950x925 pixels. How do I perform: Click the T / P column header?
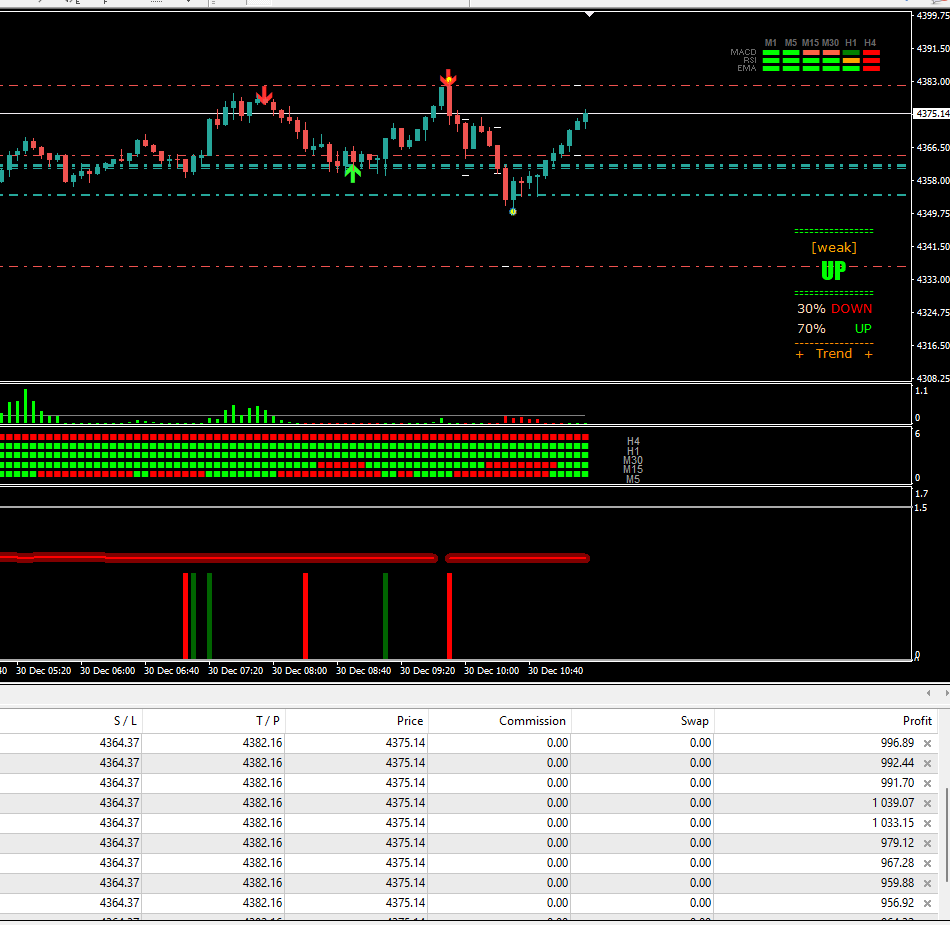[268, 720]
